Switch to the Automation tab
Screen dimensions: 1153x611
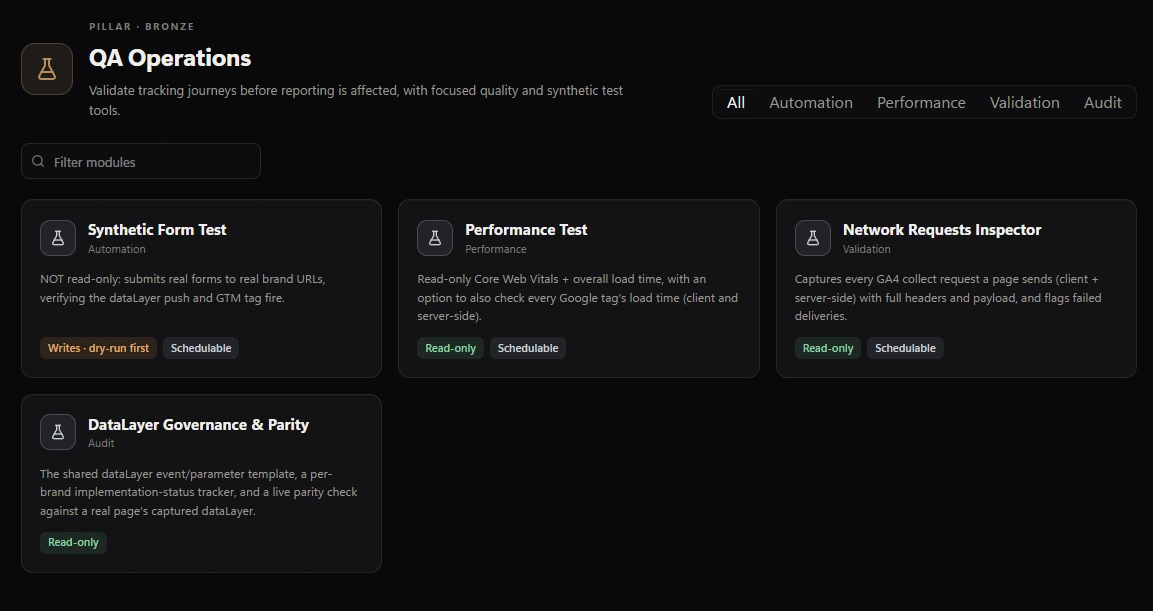point(811,102)
